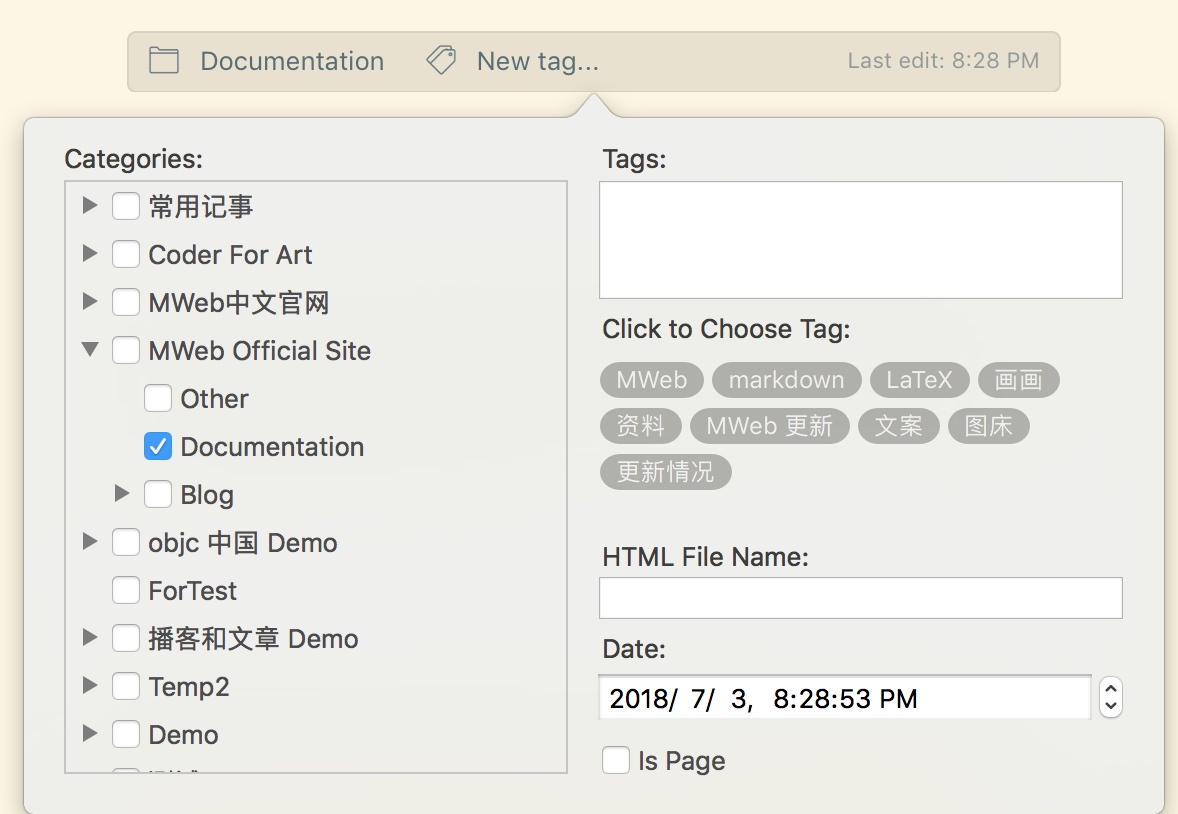Viewport: 1178px width, 814px height.
Task: Expand the 播客和文章 Demo category
Action: 90,637
